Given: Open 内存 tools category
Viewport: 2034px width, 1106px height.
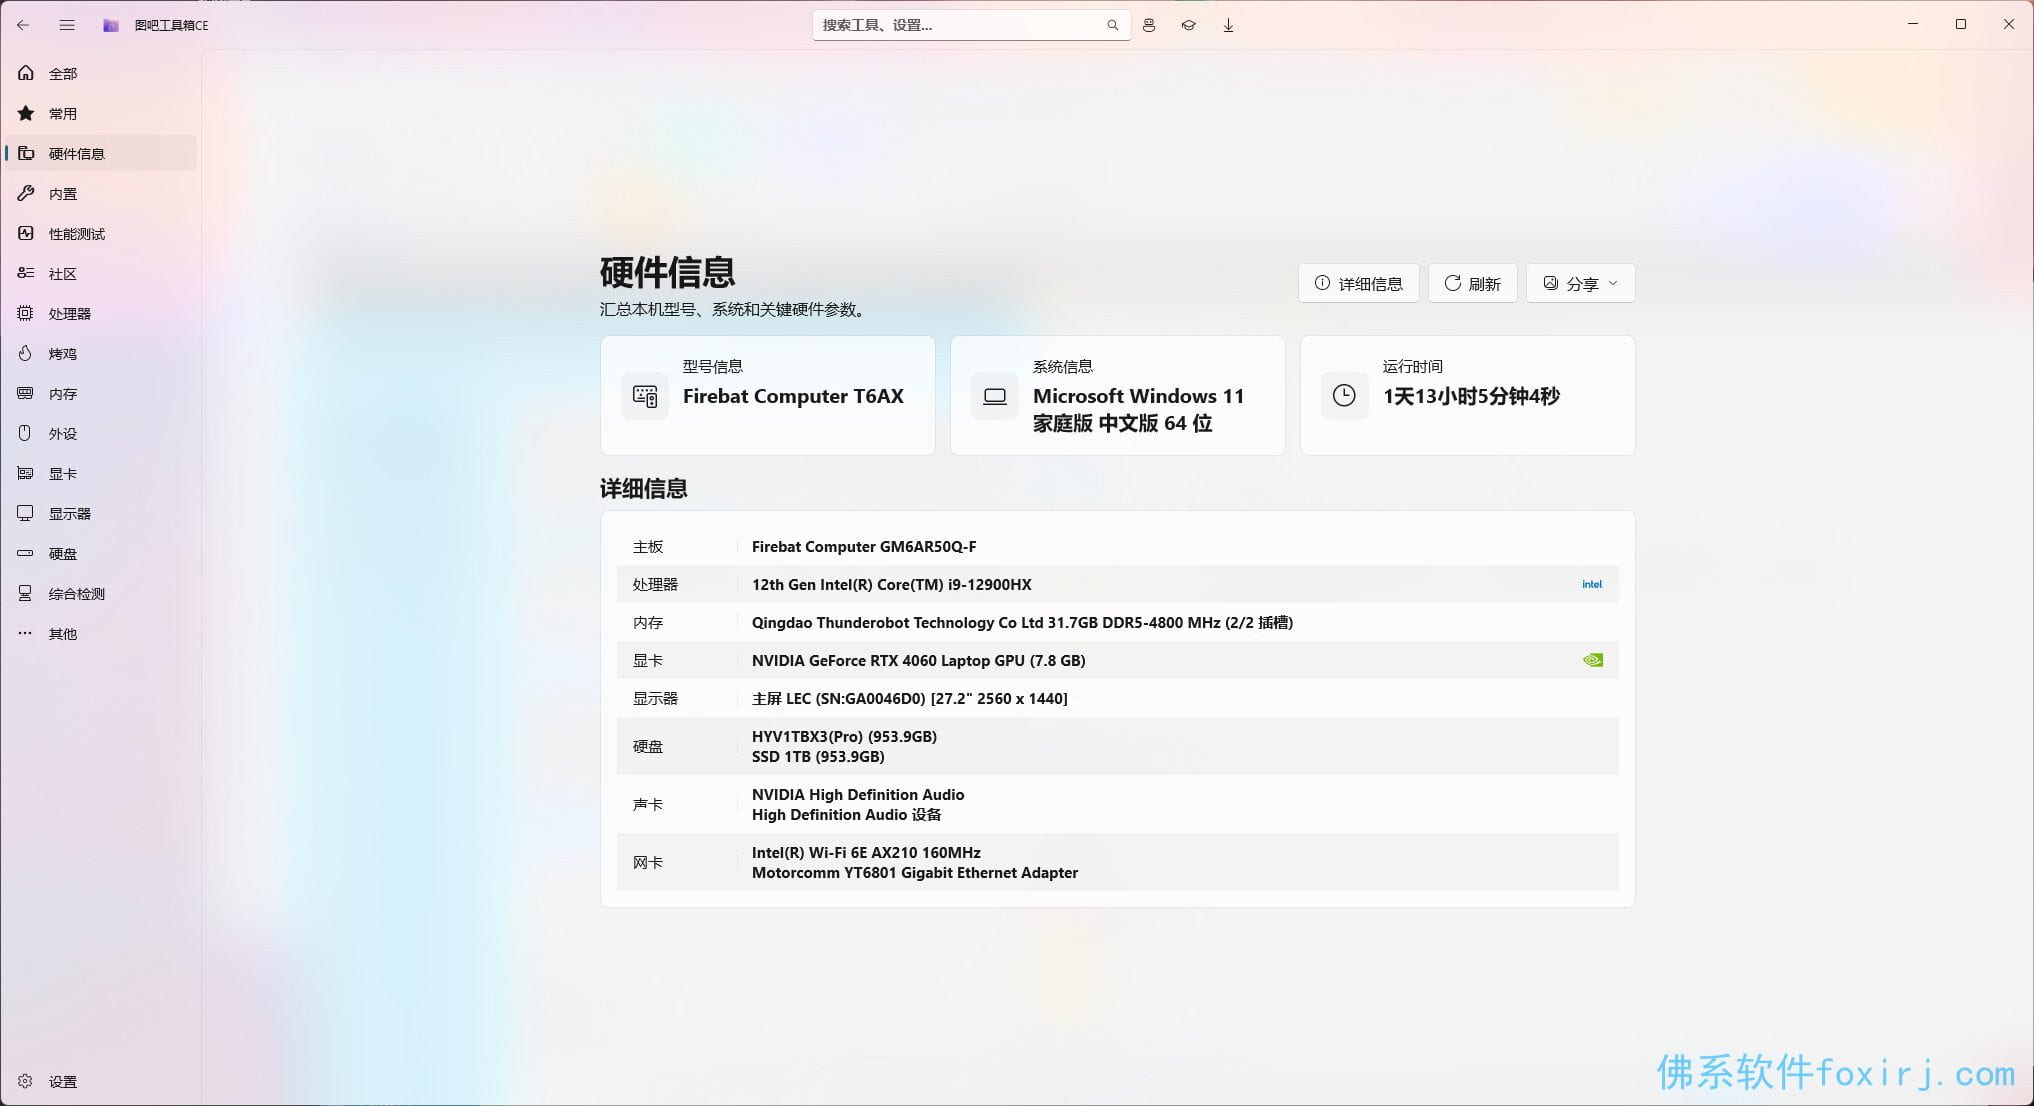Looking at the screenshot, I should coord(100,394).
